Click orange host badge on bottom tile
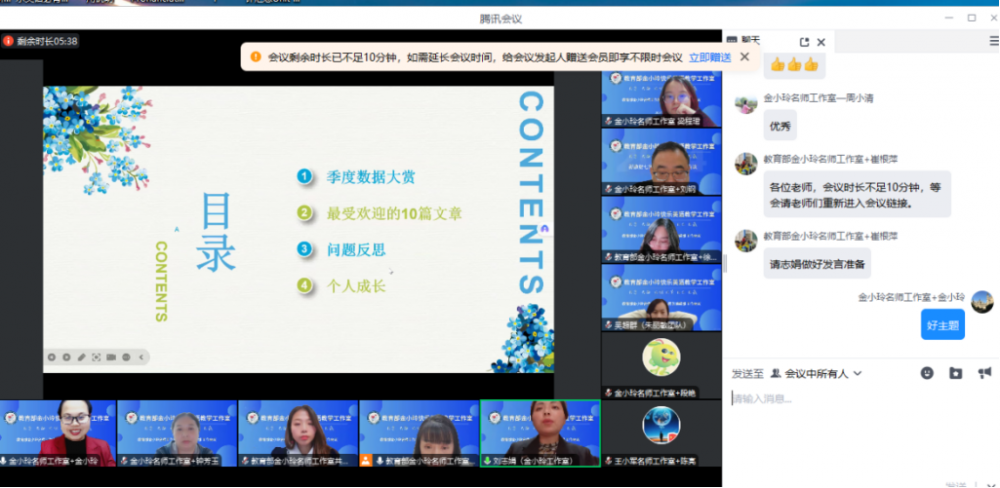This screenshot has width=1000, height=488. 366,461
